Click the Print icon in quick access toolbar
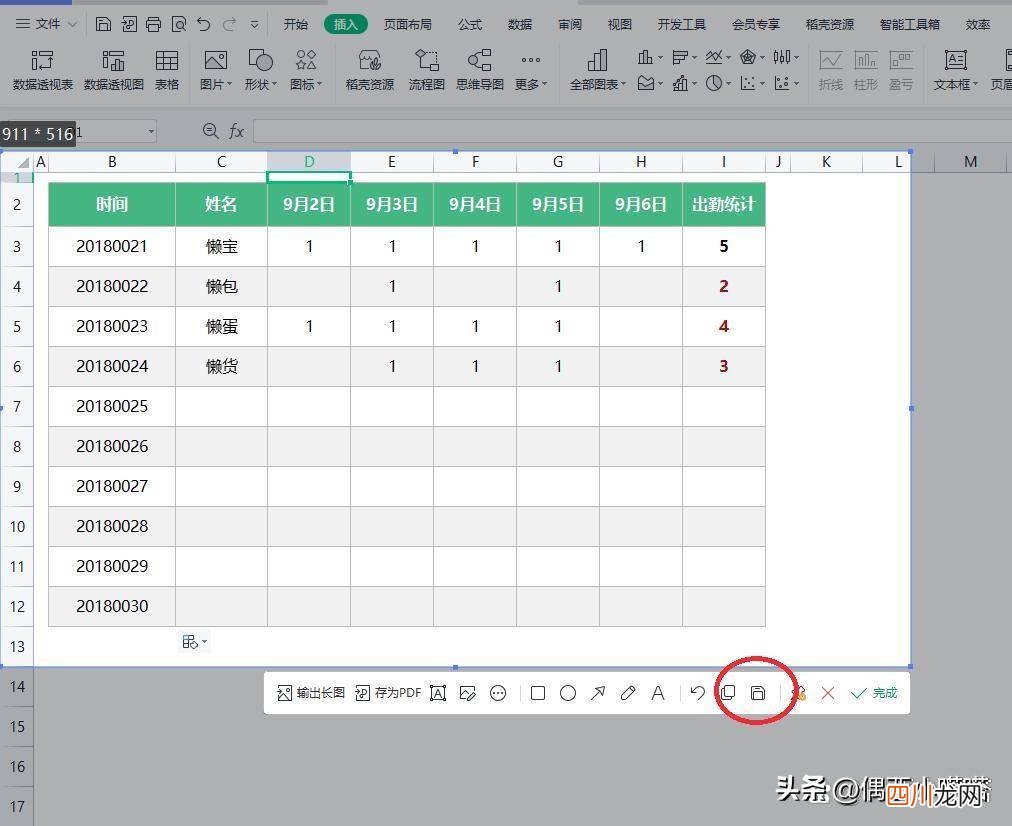The width and height of the screenshot is (1012, 826). [x=154, y=25]
